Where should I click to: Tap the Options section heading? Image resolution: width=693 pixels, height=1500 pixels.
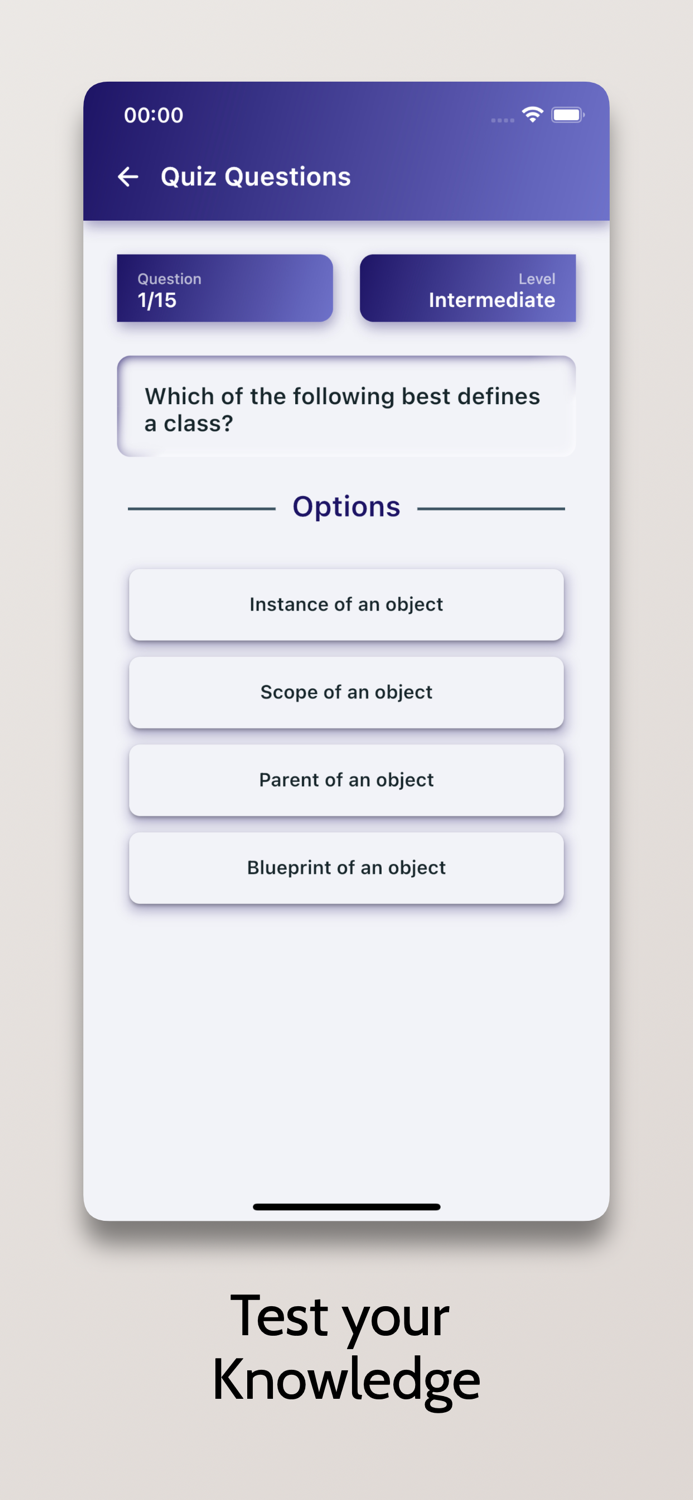[346, 507]
